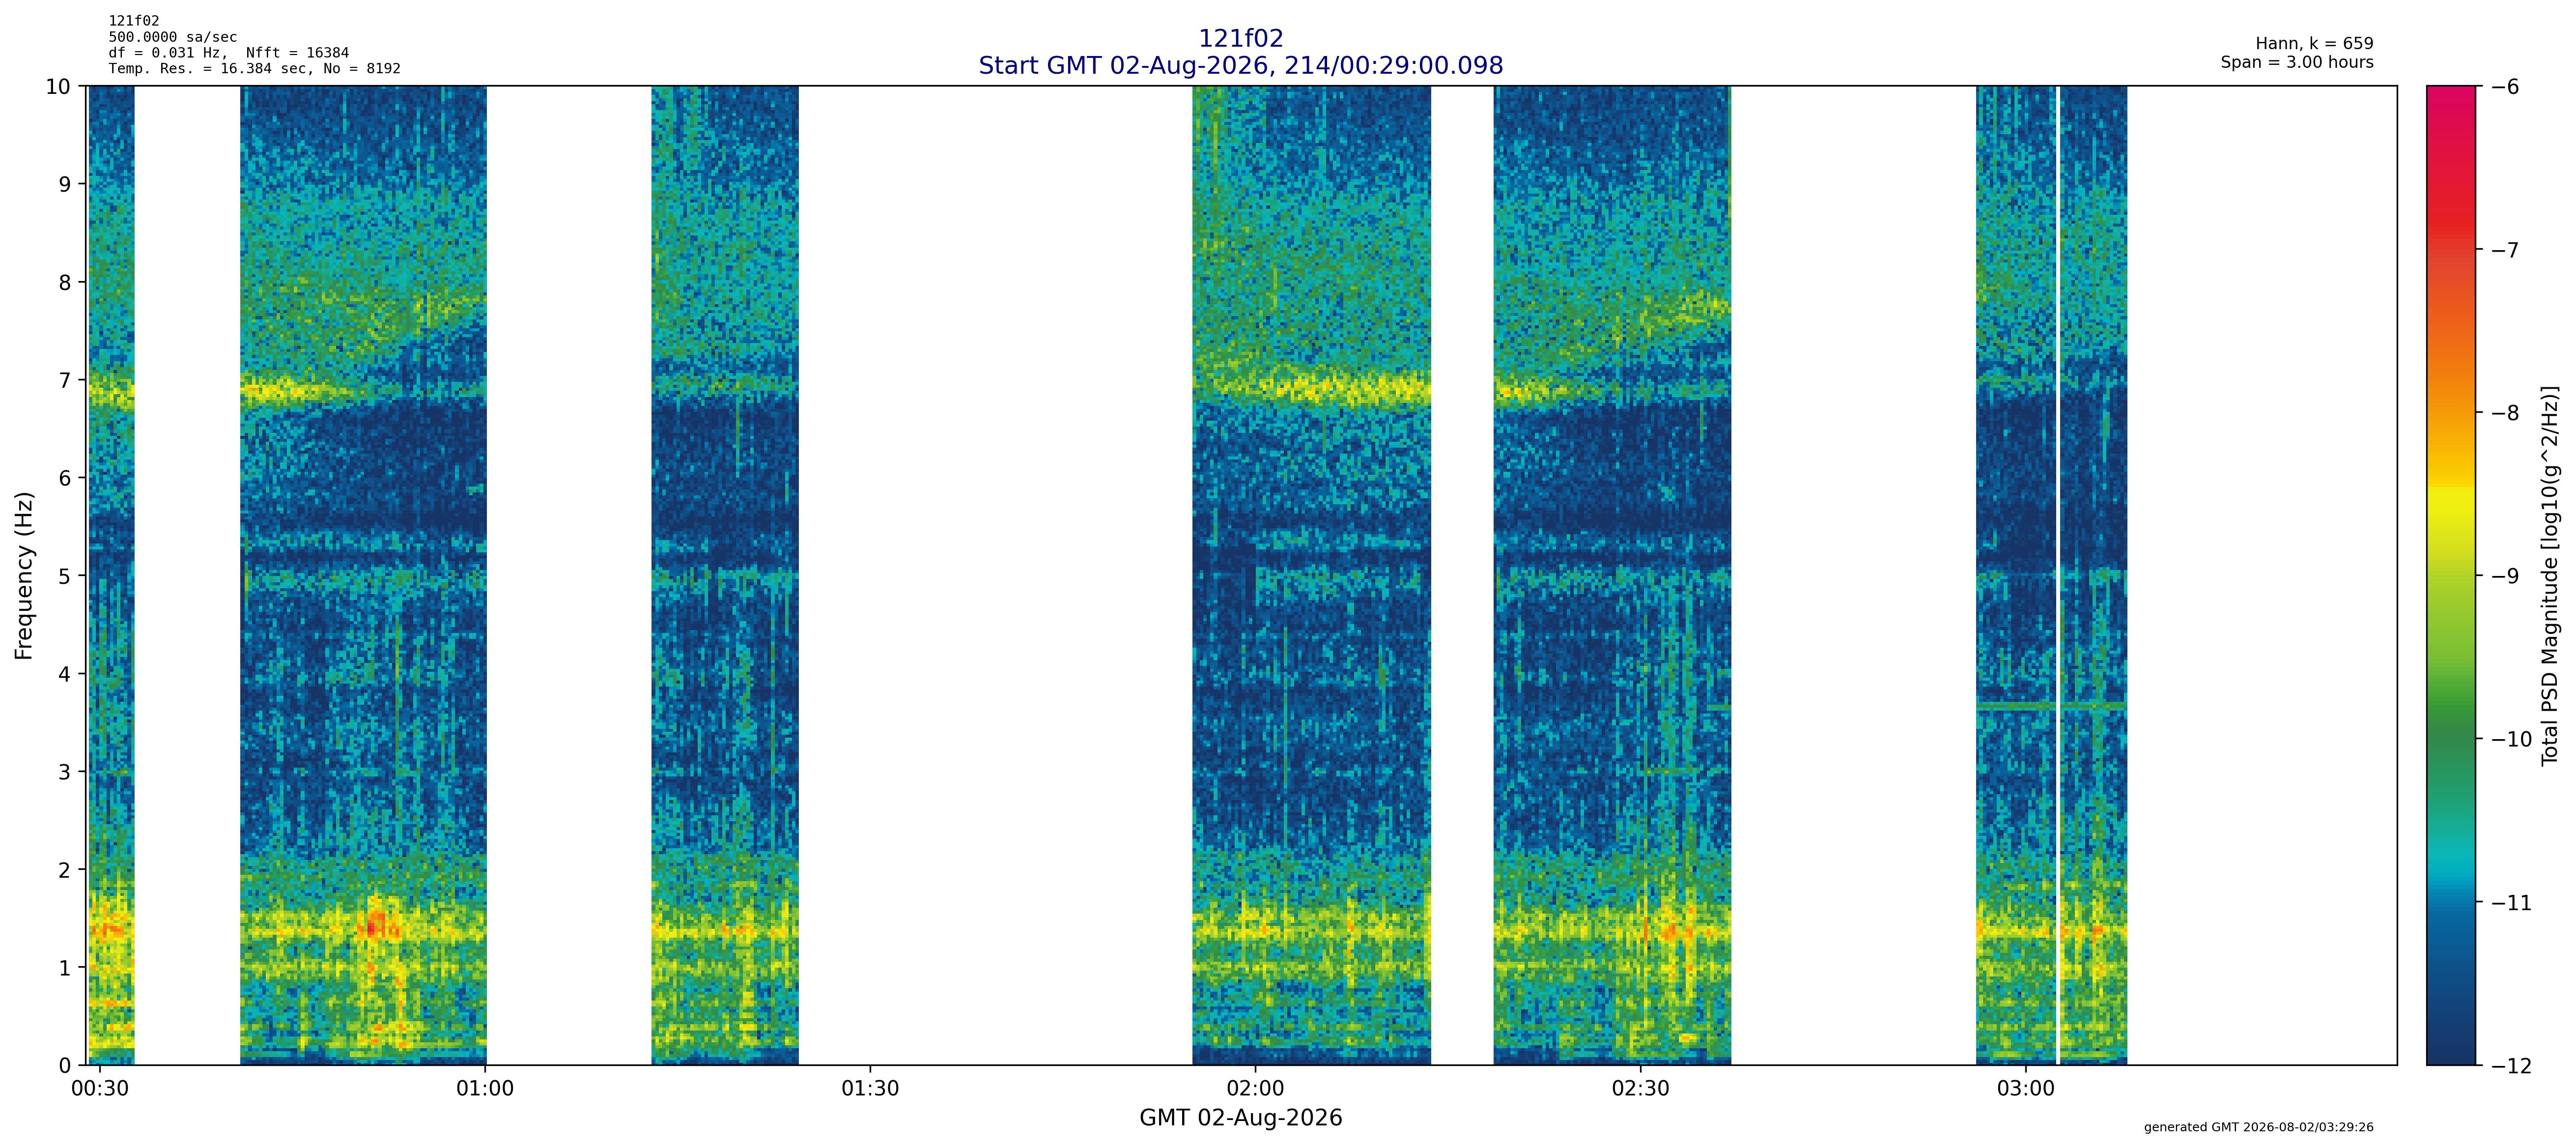The height and width of the screenshot is (1148, 2576).
Task: Click the "01:30" time axis tick label
Action: point(870,1088)
